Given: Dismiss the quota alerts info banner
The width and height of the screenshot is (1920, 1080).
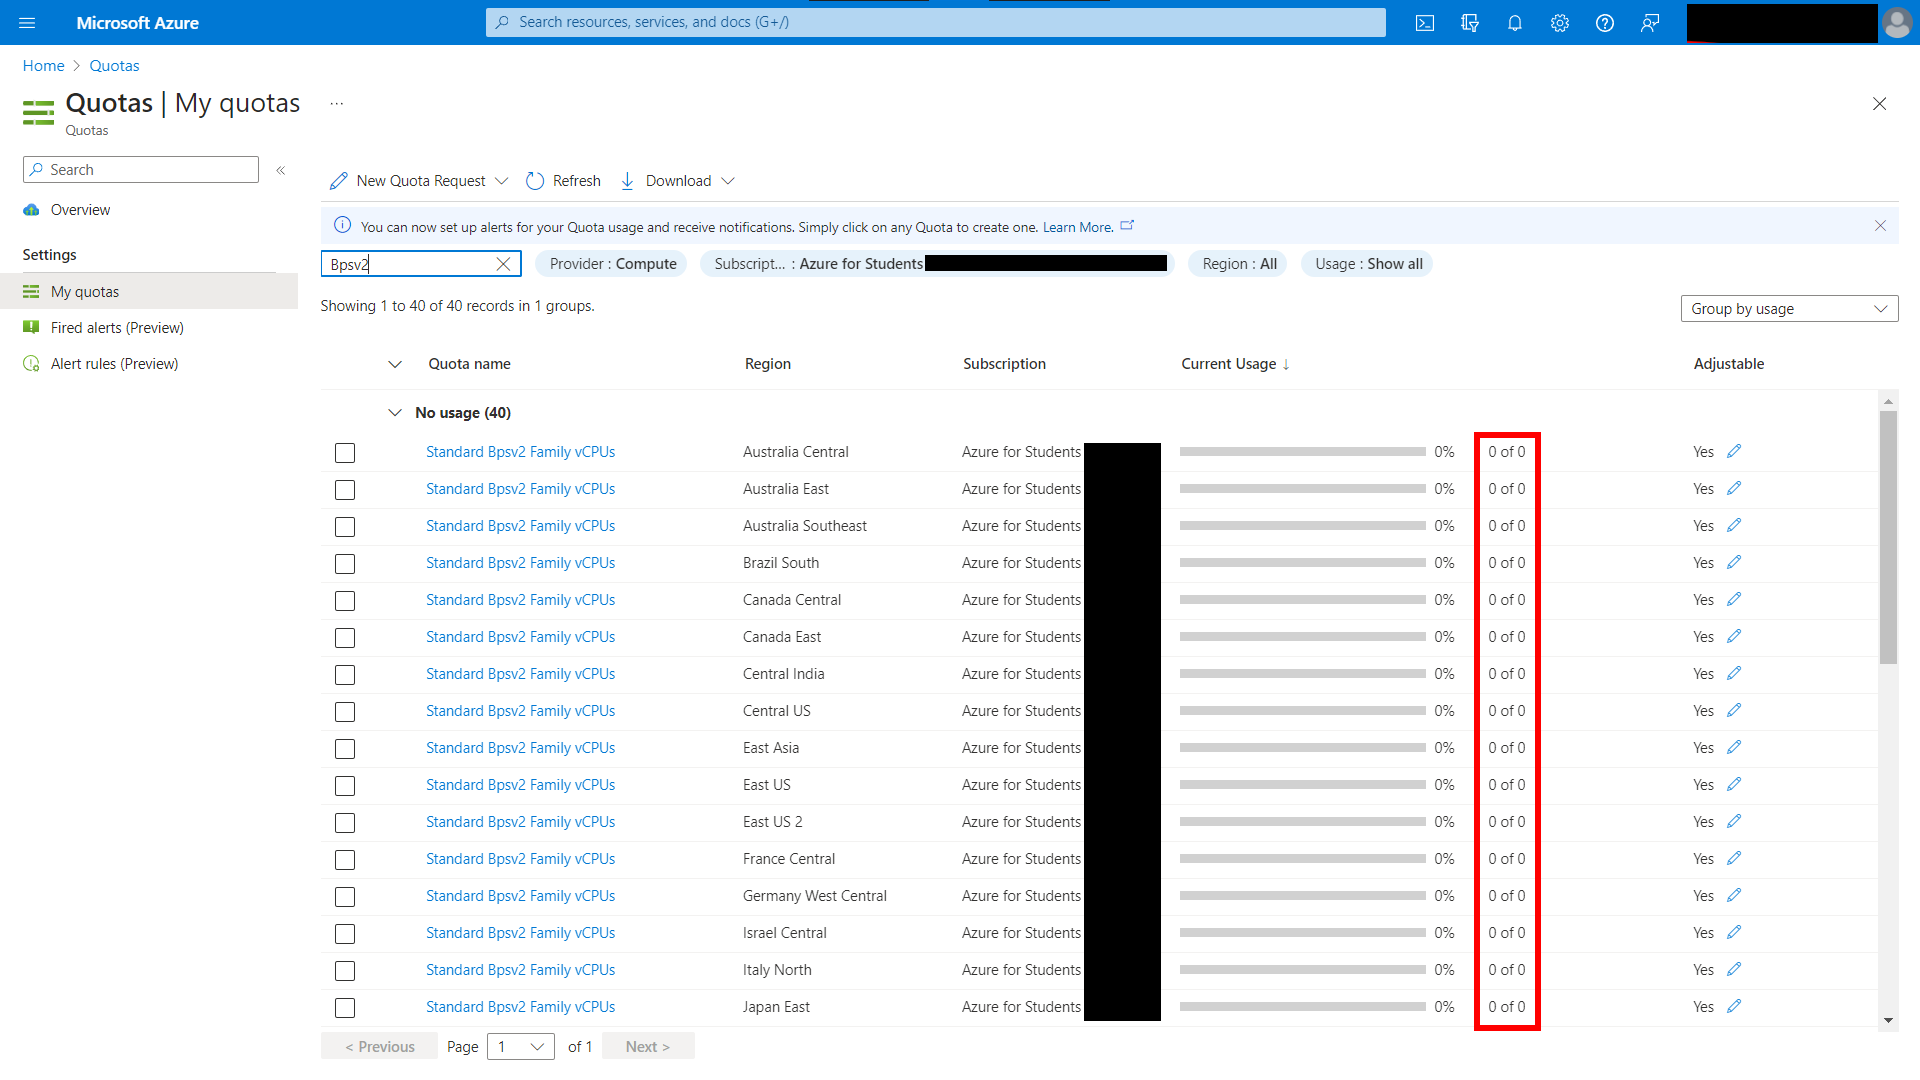Looking at the screenshot, I should coord(1880,226).
